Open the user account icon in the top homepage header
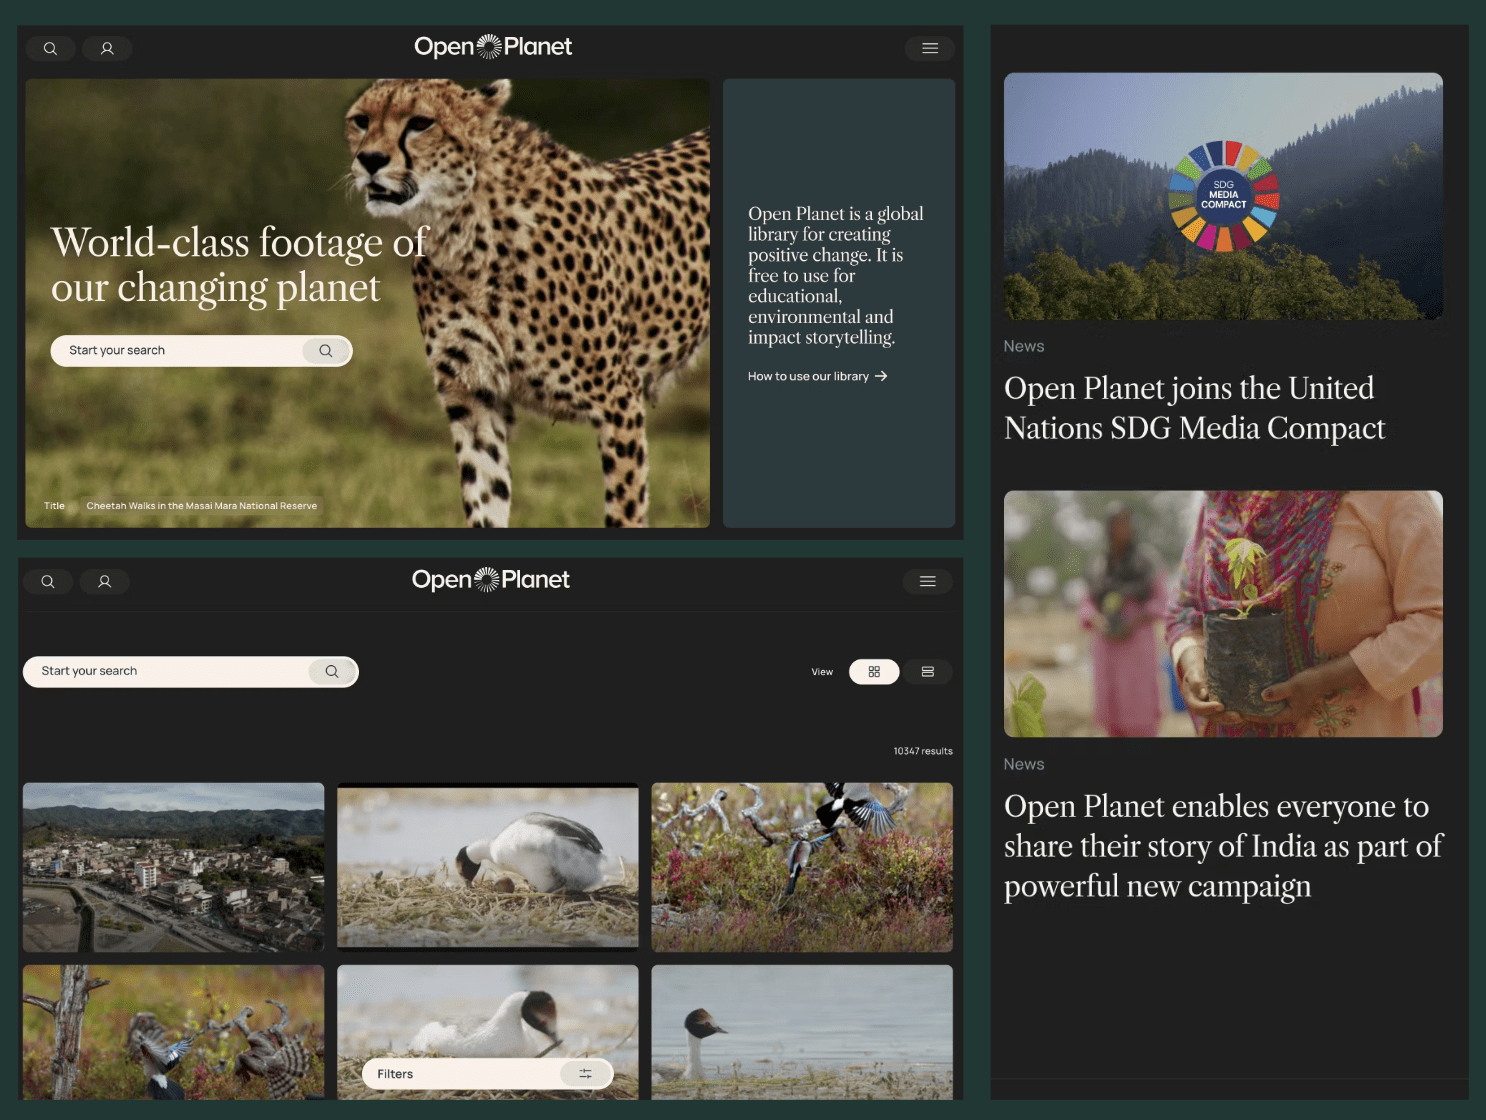The width and height of the screenshot is (1486, 1120). tap(107, 48)
